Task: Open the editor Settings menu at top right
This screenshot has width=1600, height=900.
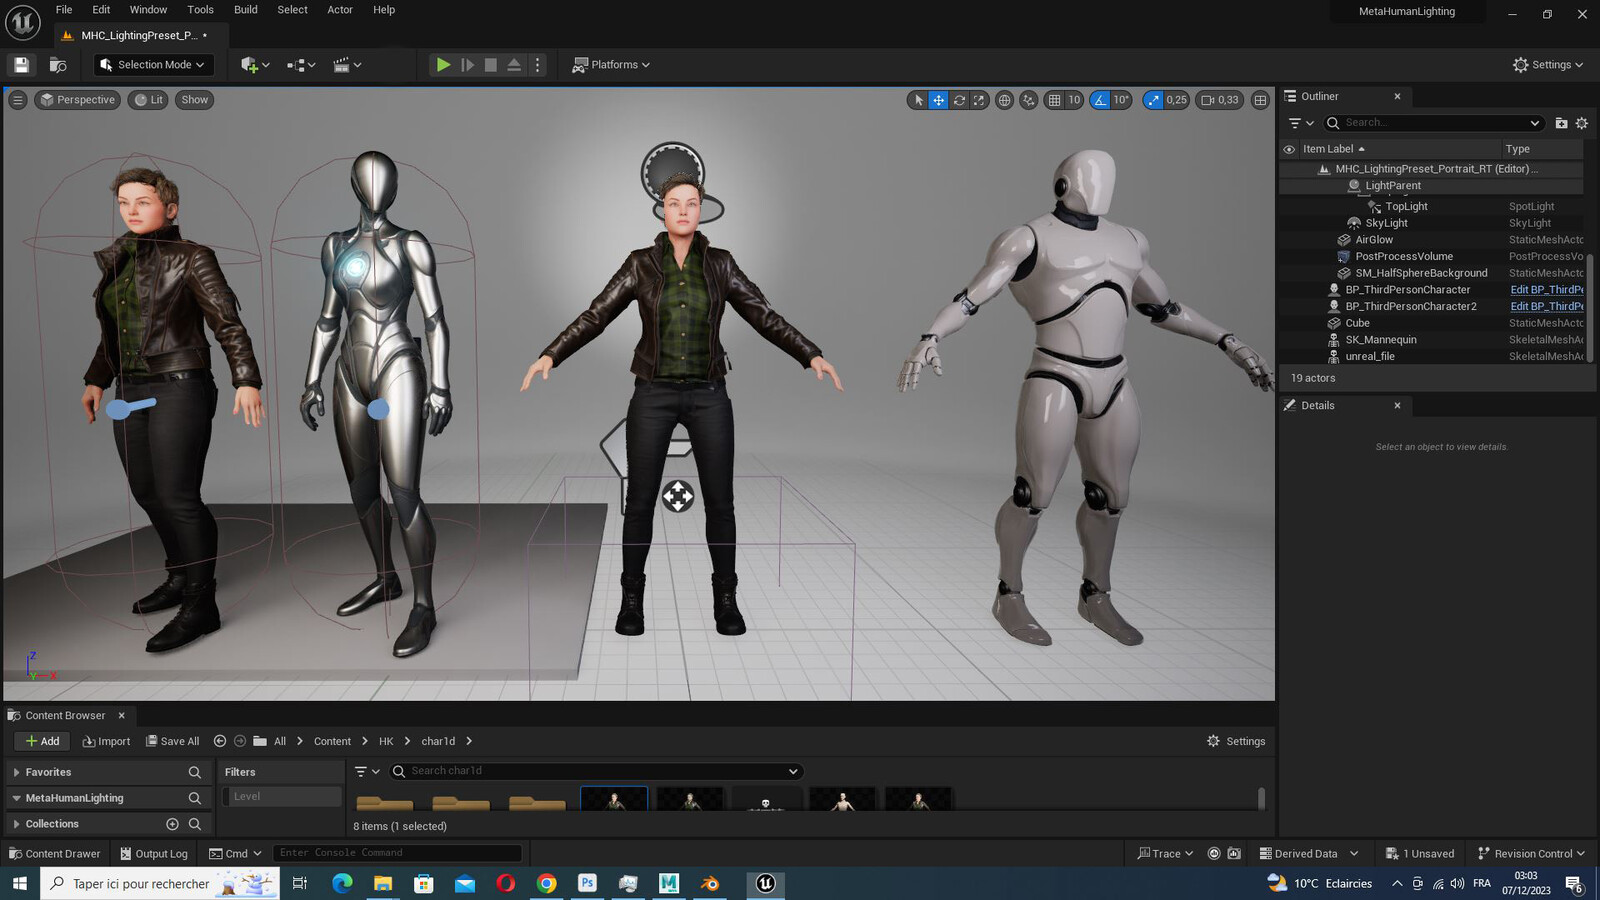Action: point(1547,65)
